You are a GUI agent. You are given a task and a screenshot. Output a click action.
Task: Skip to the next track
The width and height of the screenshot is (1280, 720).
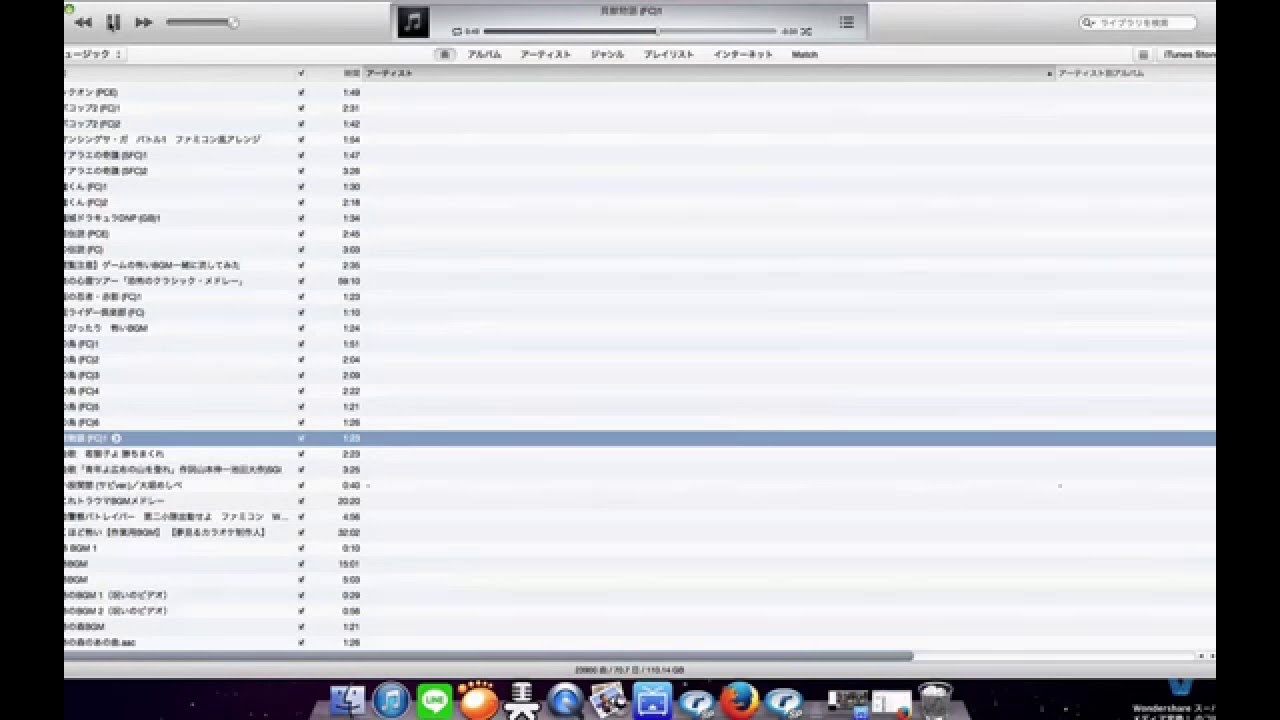(x=144, y=22)
